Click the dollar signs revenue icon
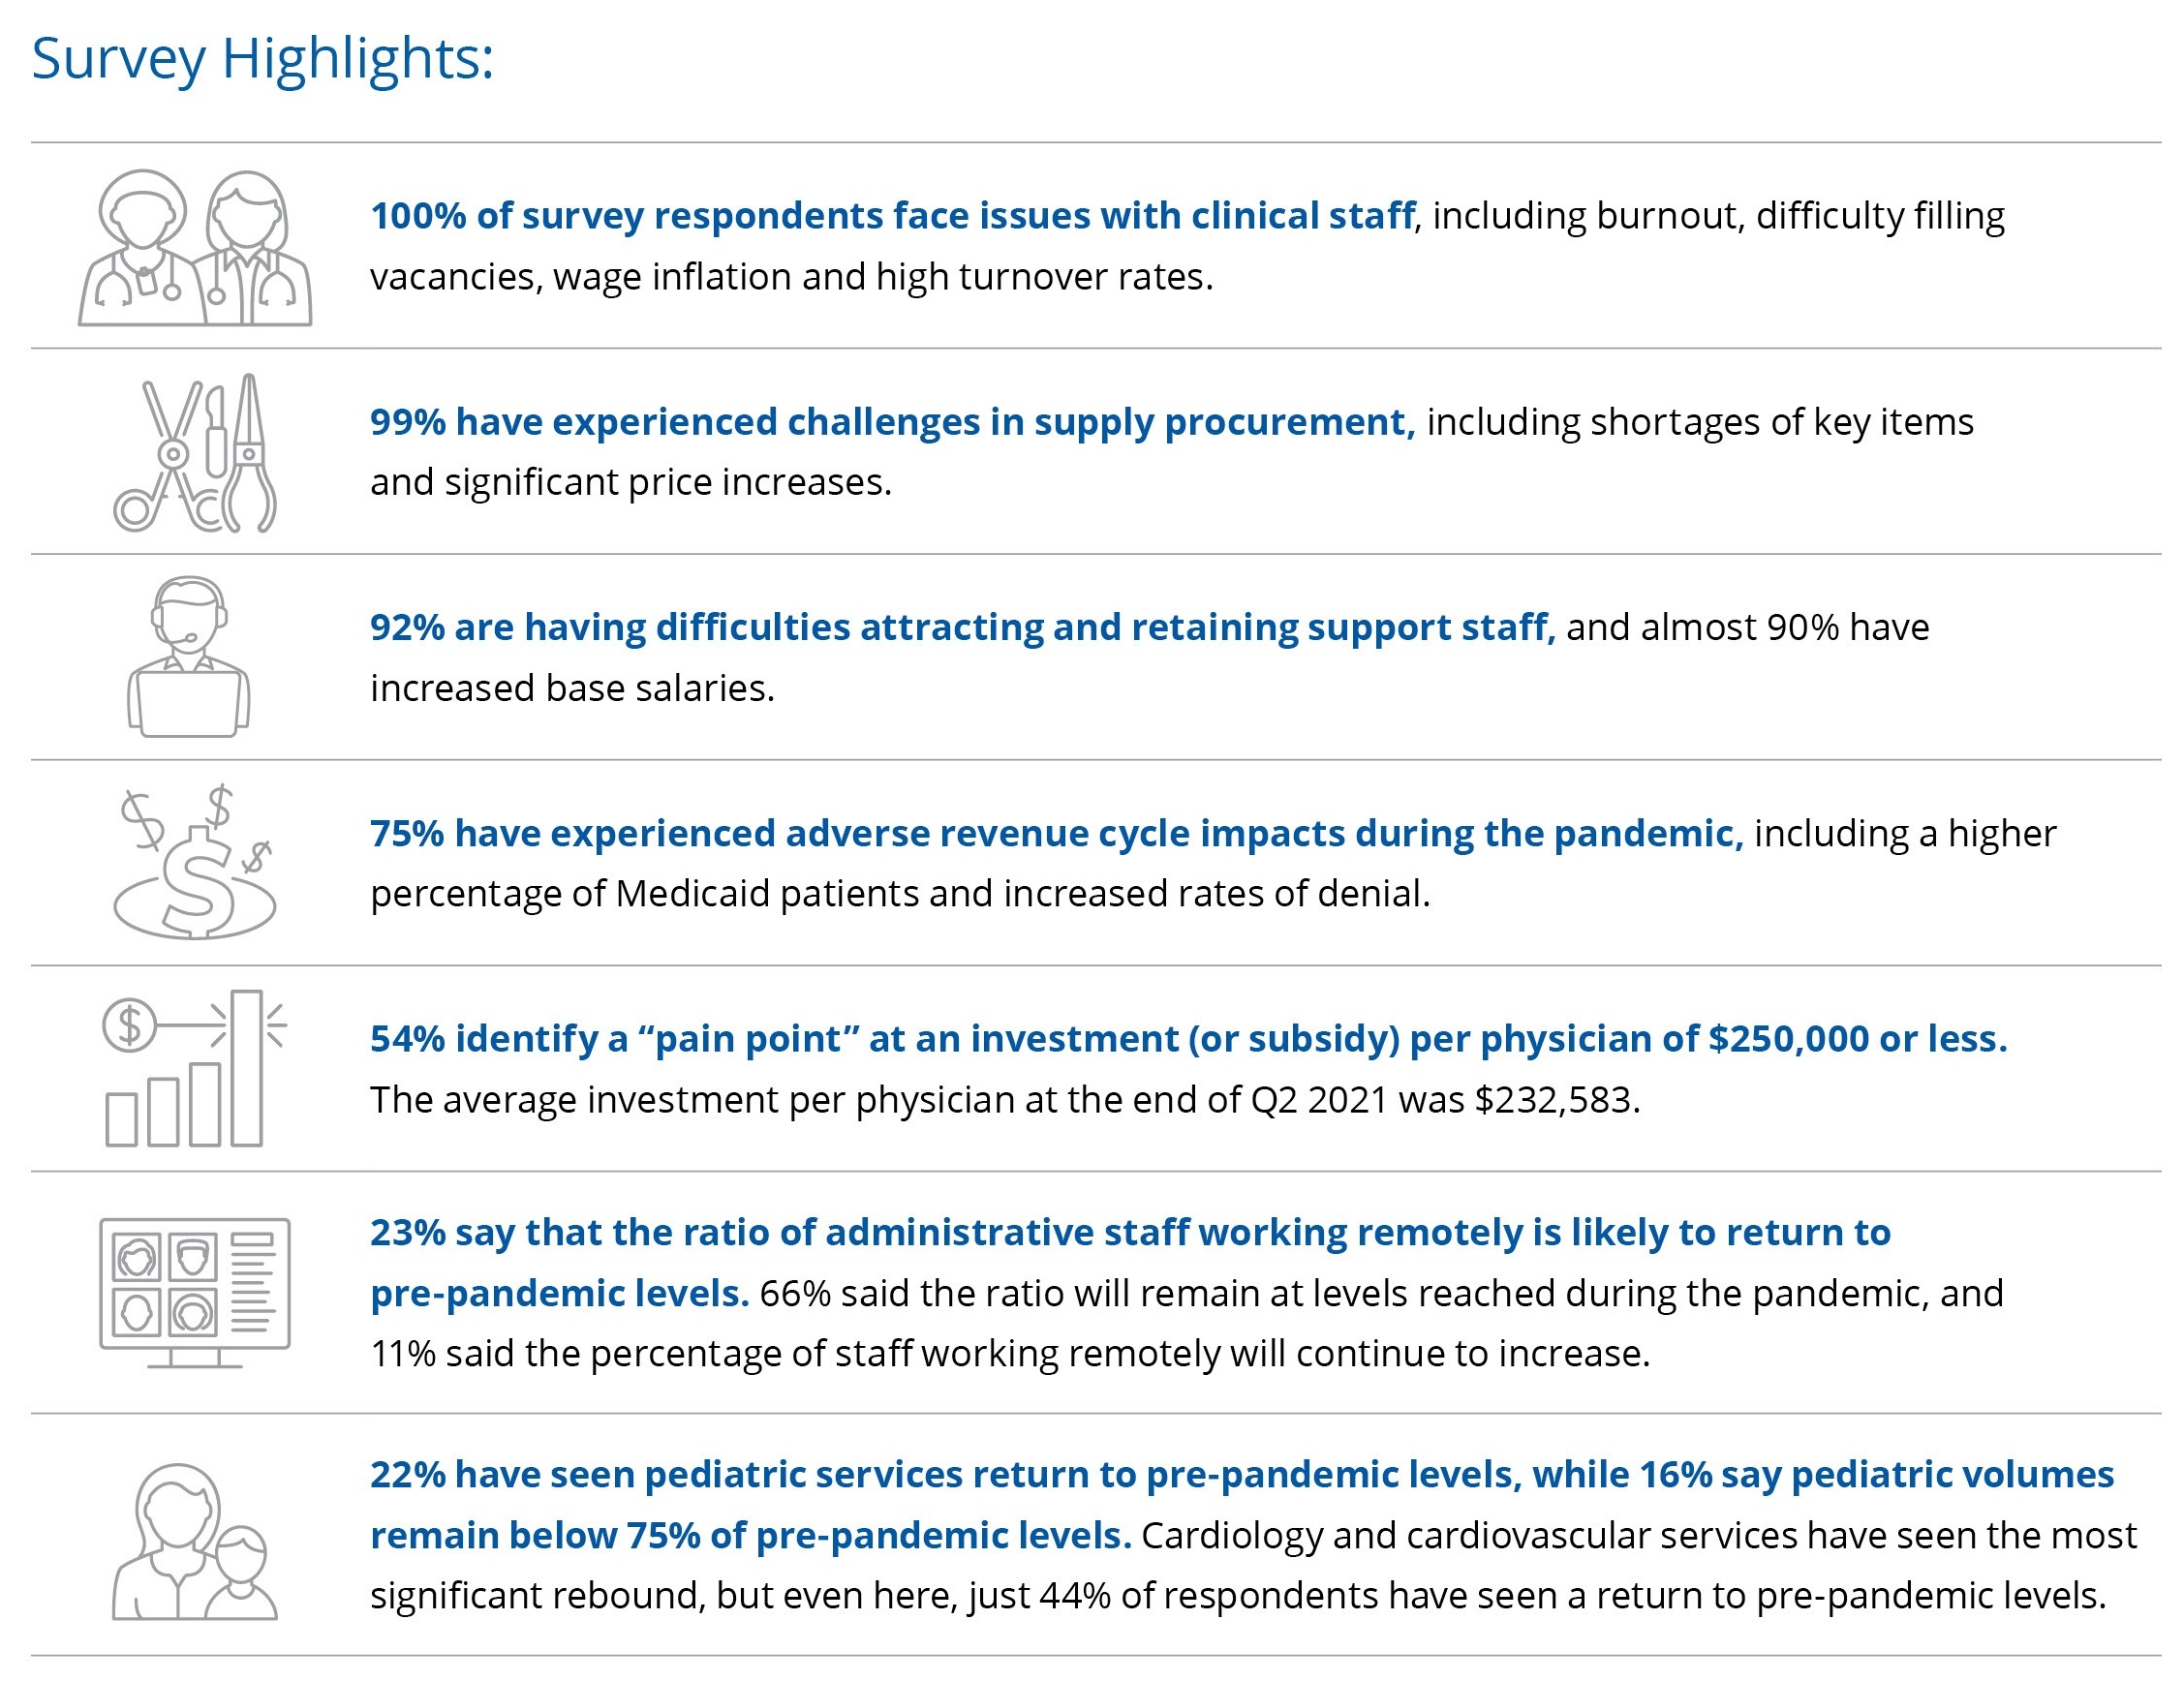 point(195,862)
